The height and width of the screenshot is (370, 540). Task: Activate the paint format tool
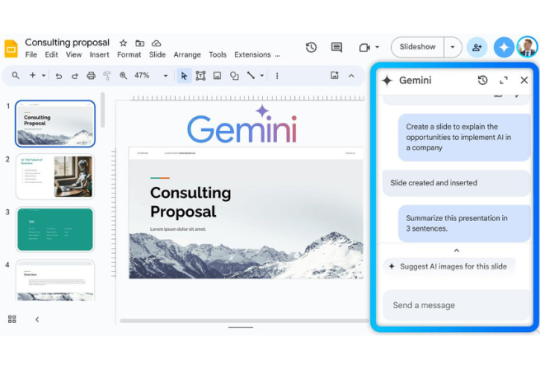(107, 75)
